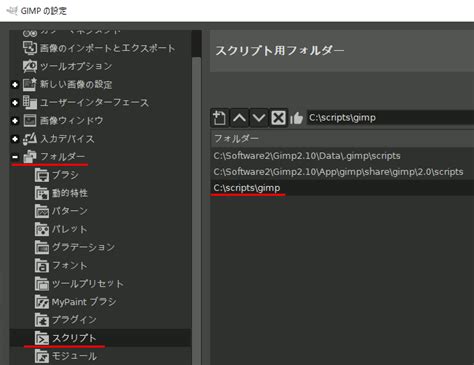Click the thumbs-up folder validity icon
The width and height of the screenshot is (474, 365).
tap(296, 118)
